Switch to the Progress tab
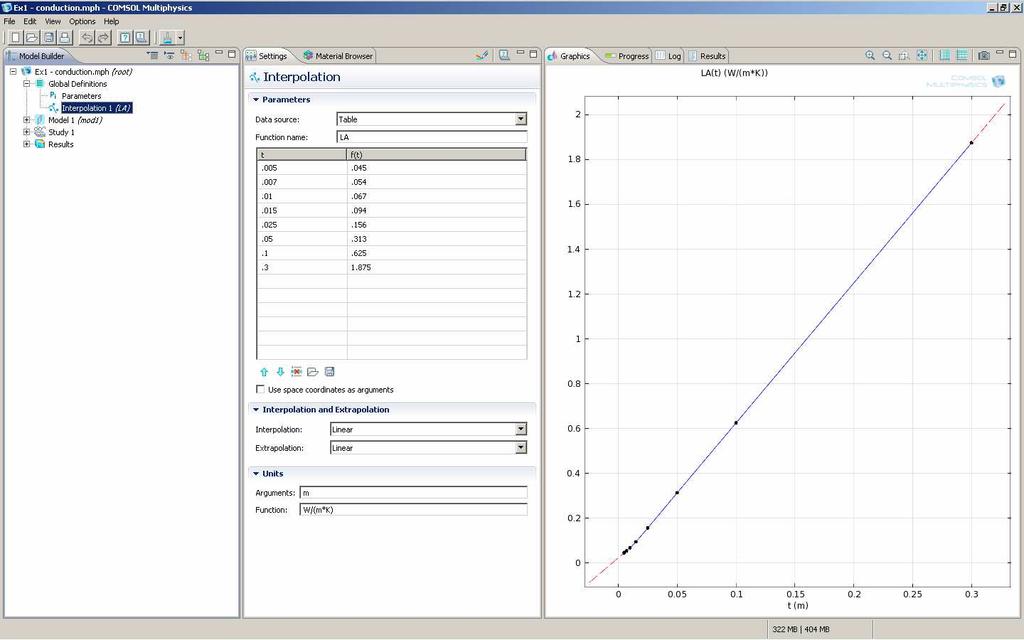Viewport: 1024px width, 640px height. point(627,56)
